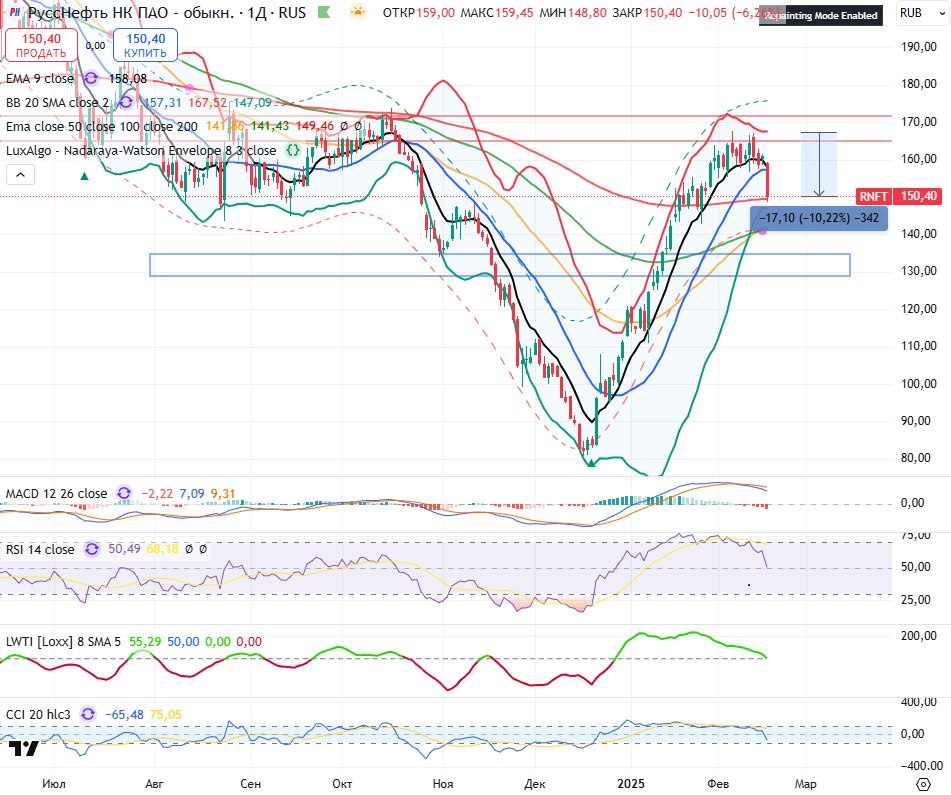
Task: Click the Bollinger basis value 157,31
Action: click(x=163, y=103)
